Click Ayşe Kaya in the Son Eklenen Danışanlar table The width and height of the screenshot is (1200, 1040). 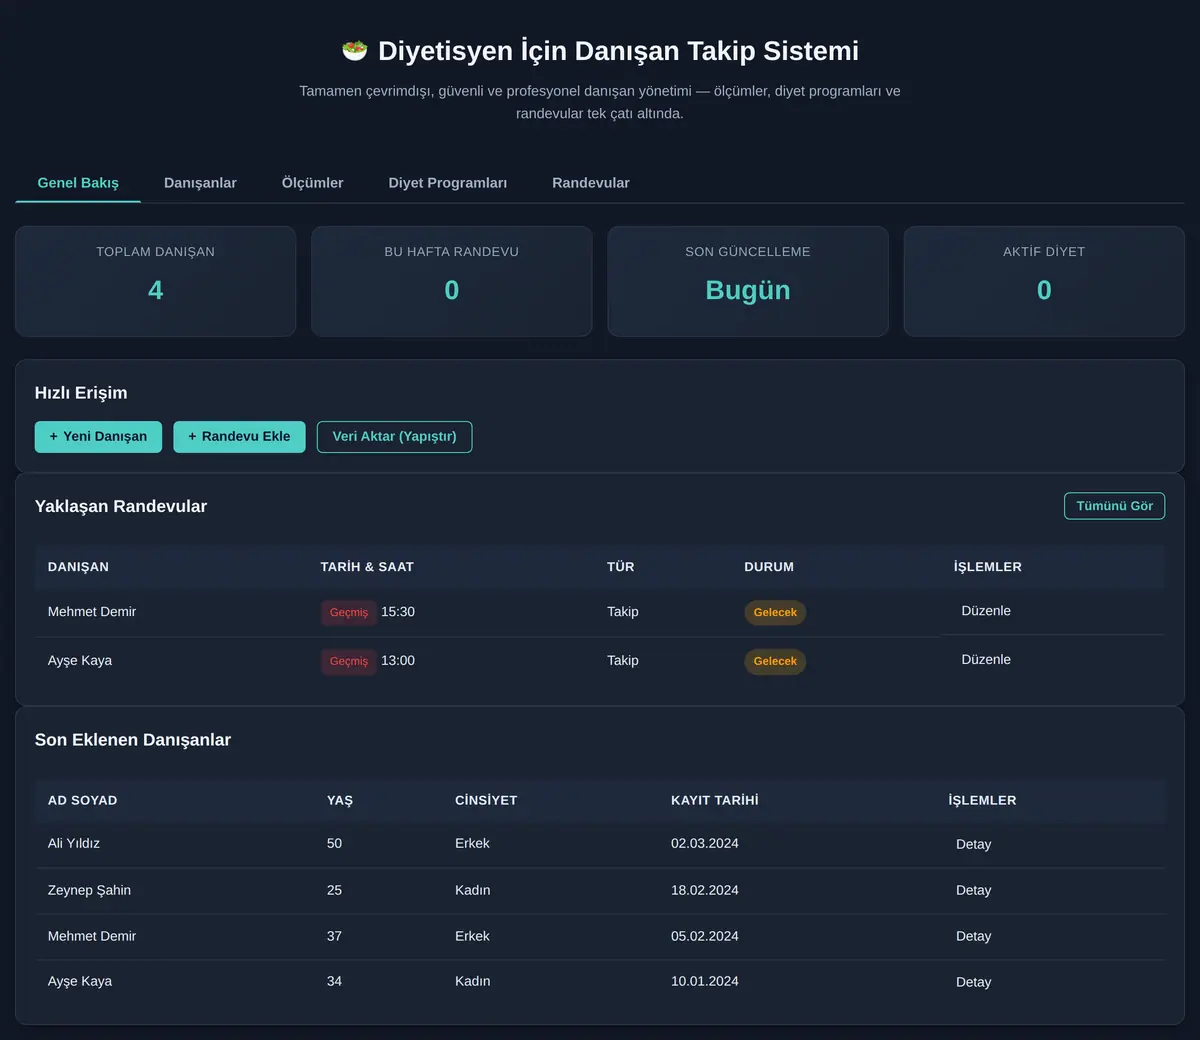(80, 982)
